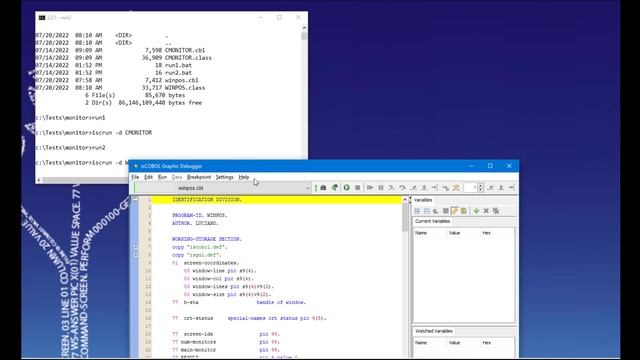Open the Run menu
The height and width of the screenshot is (360, 640).
pos(162,177)
